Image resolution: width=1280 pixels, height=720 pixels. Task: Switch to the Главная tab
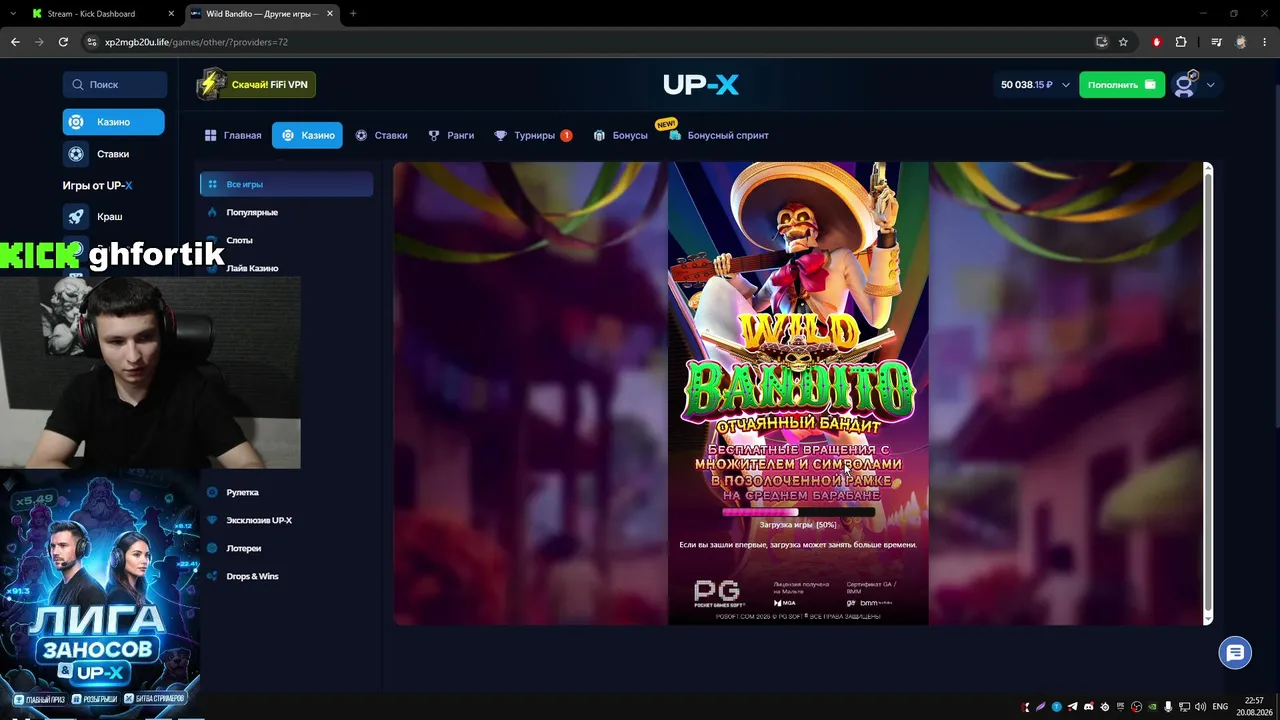coord(233,135)
